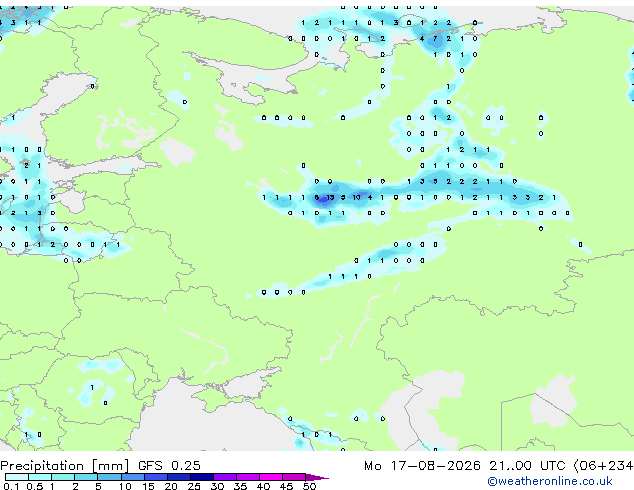Click the 'Mo 17-08-2026' date text

pos(422,466)
